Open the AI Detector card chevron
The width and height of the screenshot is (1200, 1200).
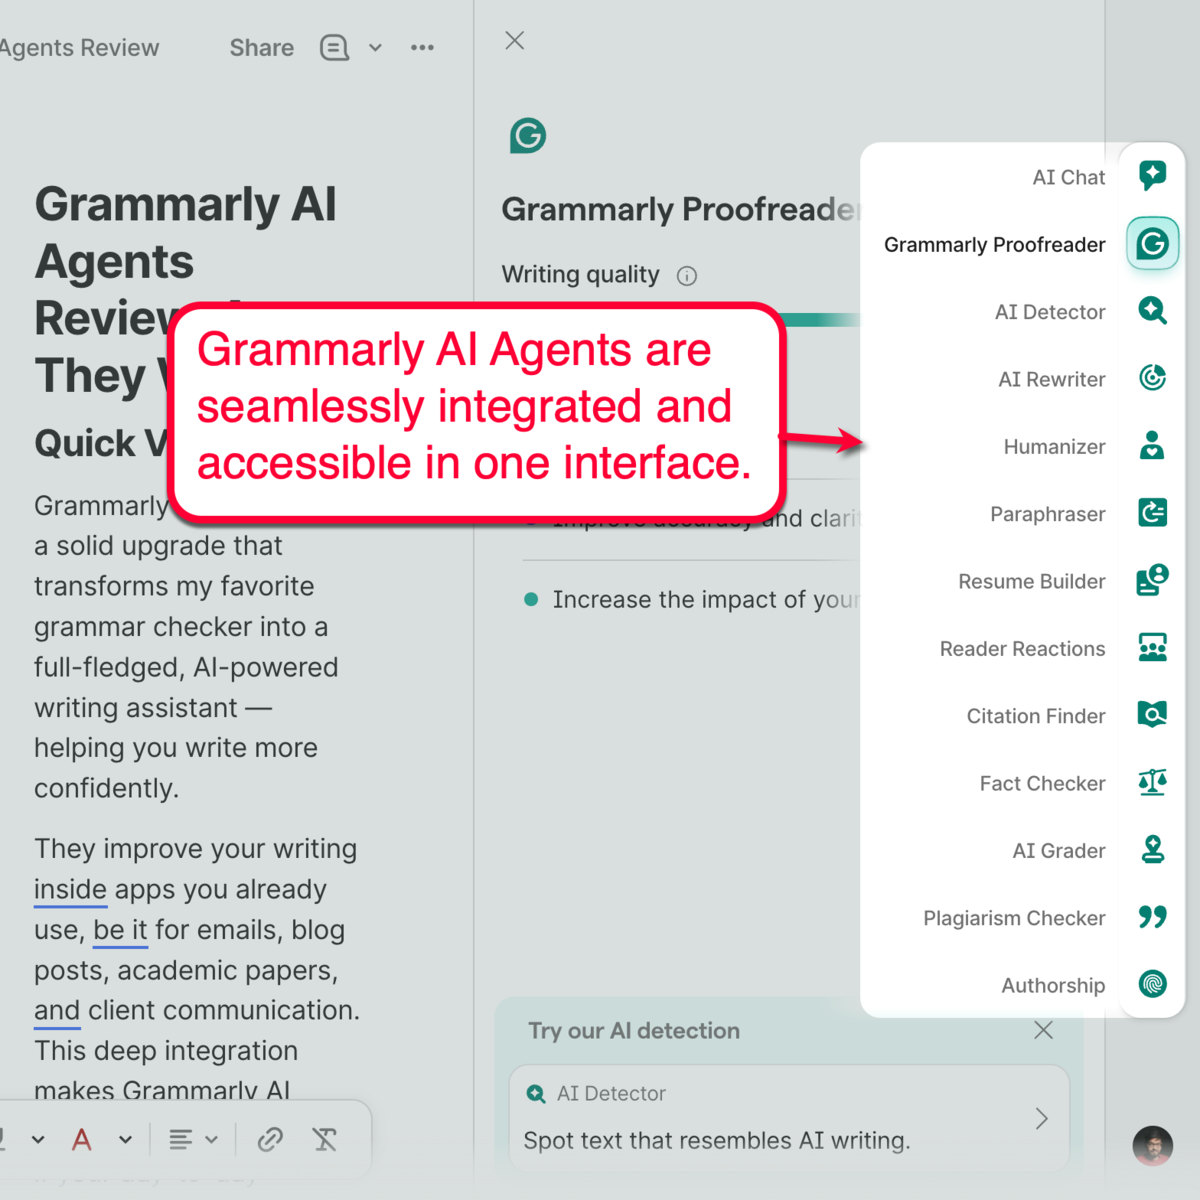(1041, 1118)
